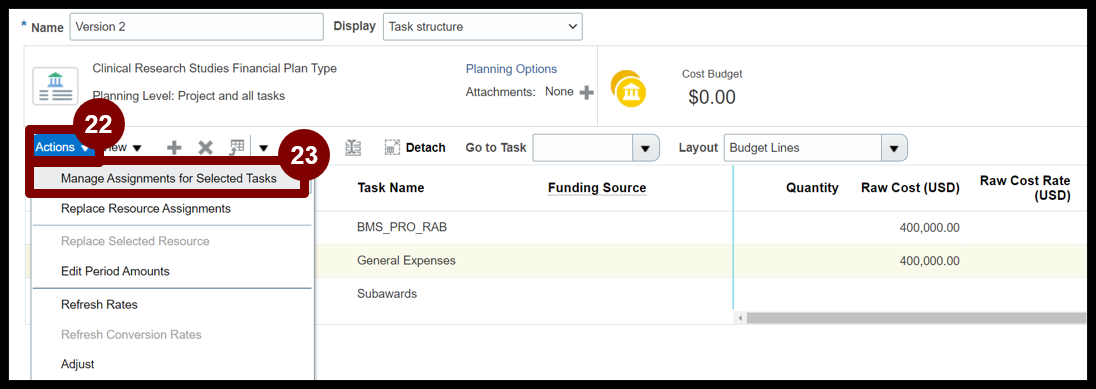Click the plus add icon in toolbar
Screen dimensions: 1096x389
174,147
